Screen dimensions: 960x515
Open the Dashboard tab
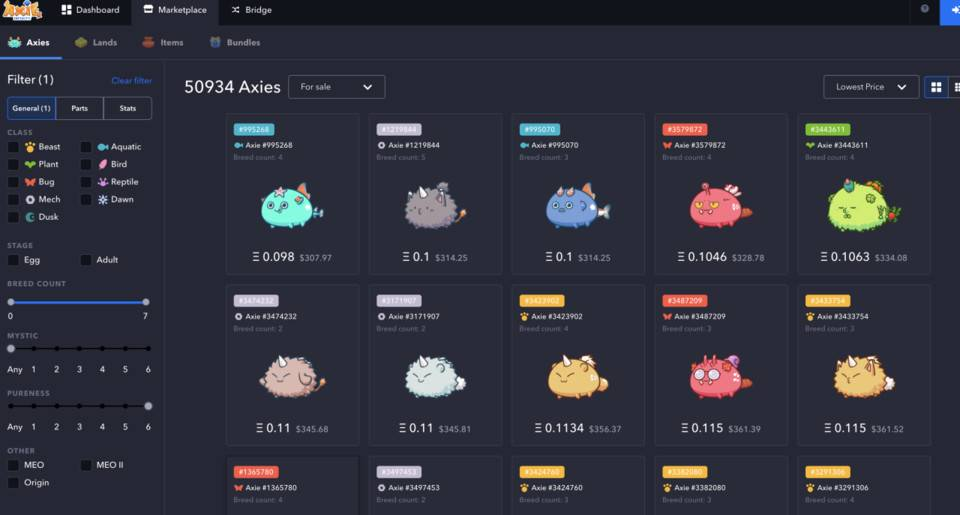coord(90,10)
